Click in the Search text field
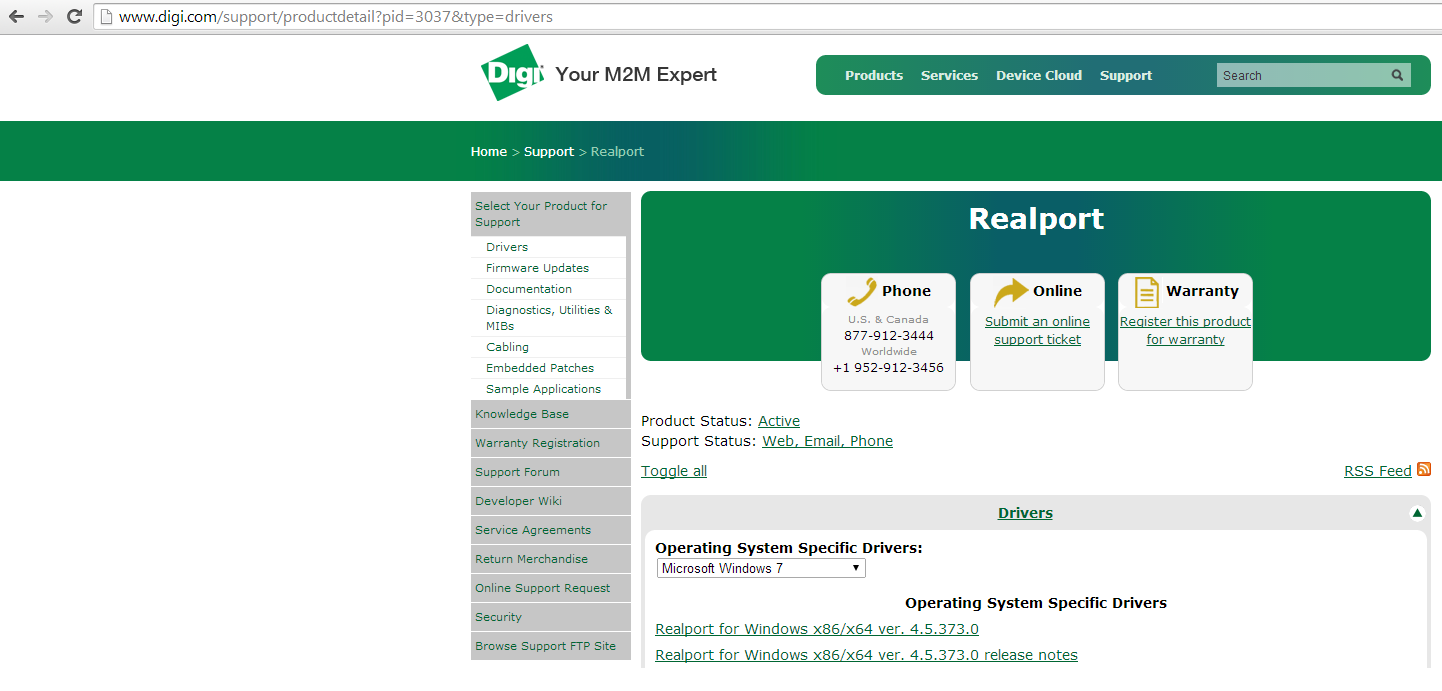Screen dimensions: 1442x691 click(x=1300, y=75)
